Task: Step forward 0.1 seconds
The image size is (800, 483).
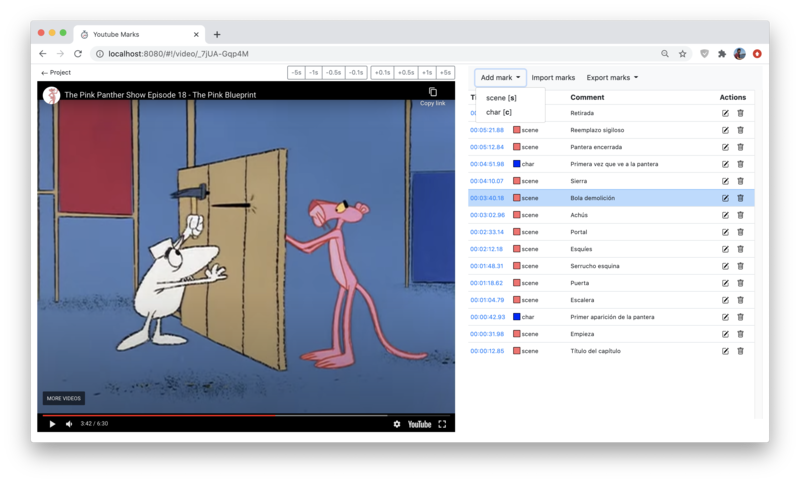Action: [382, 72]
